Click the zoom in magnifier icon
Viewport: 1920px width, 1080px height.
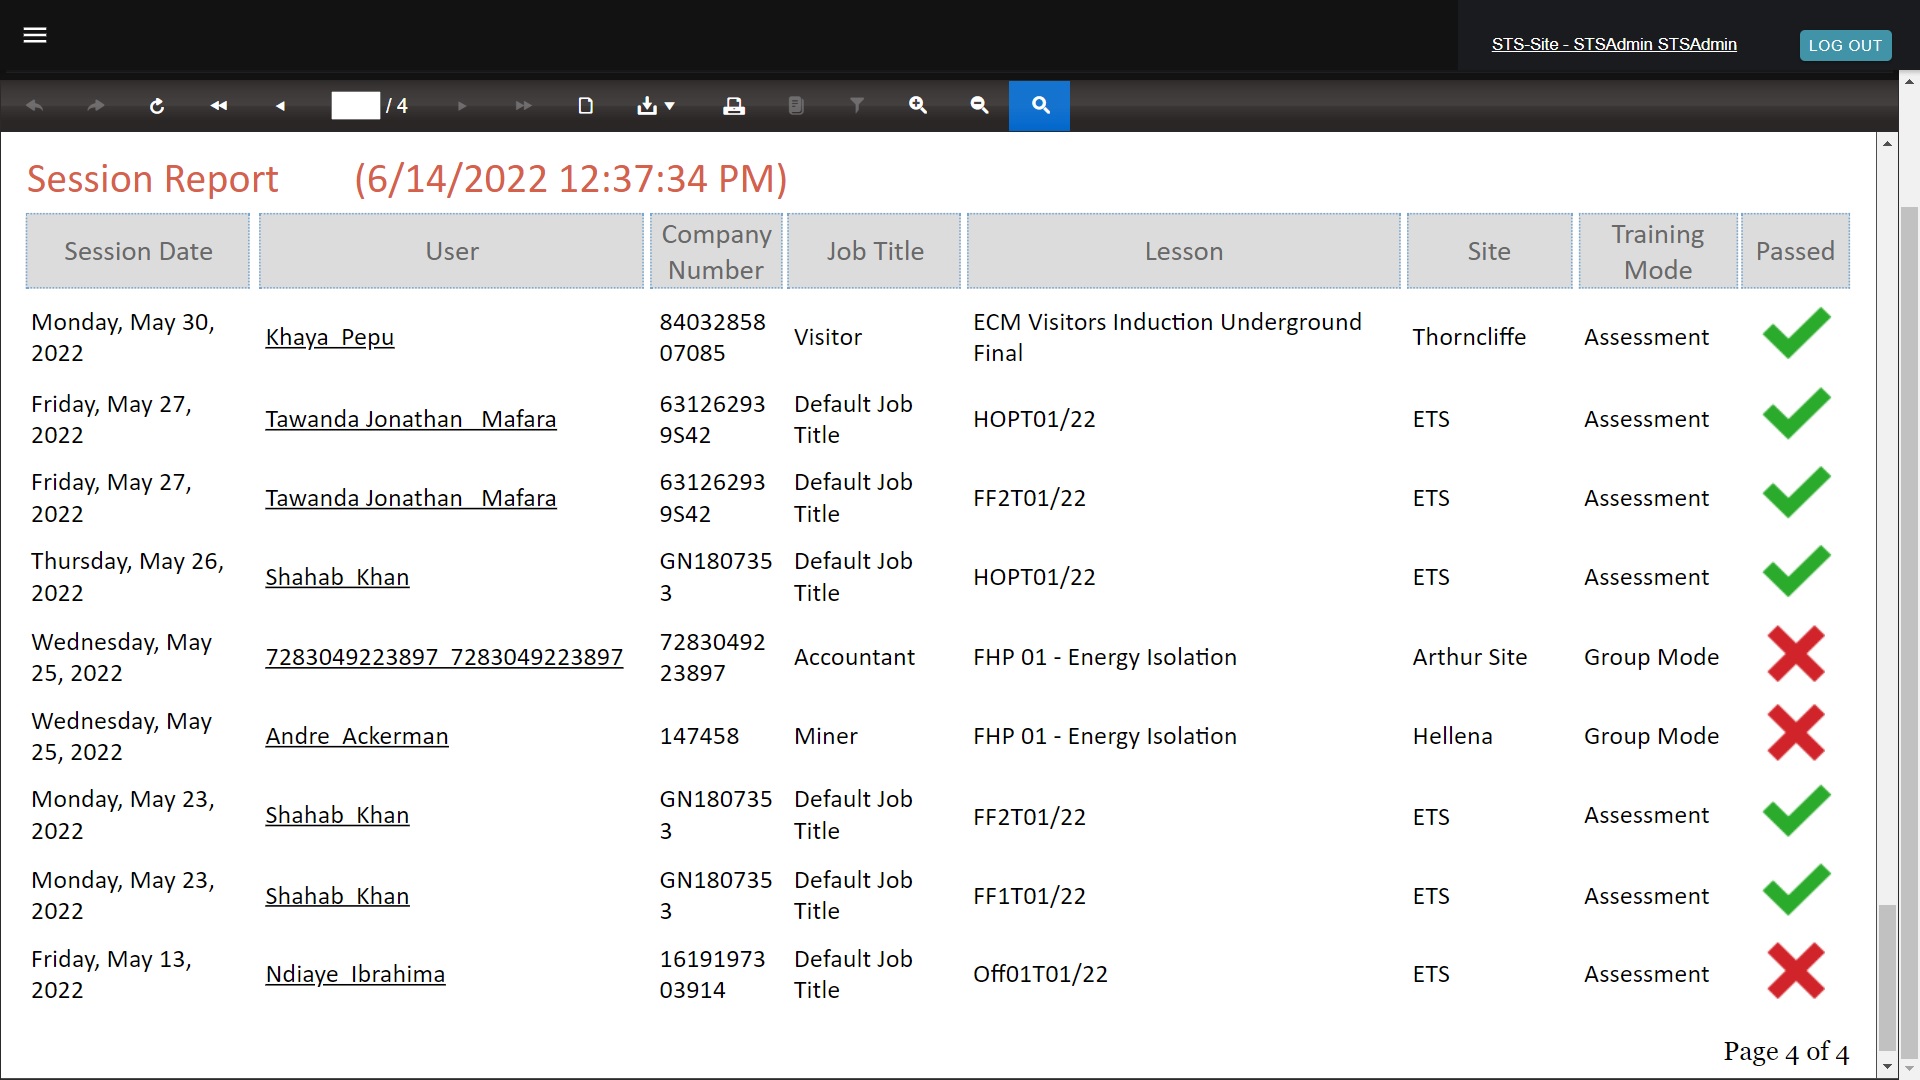tap(918, 106)
